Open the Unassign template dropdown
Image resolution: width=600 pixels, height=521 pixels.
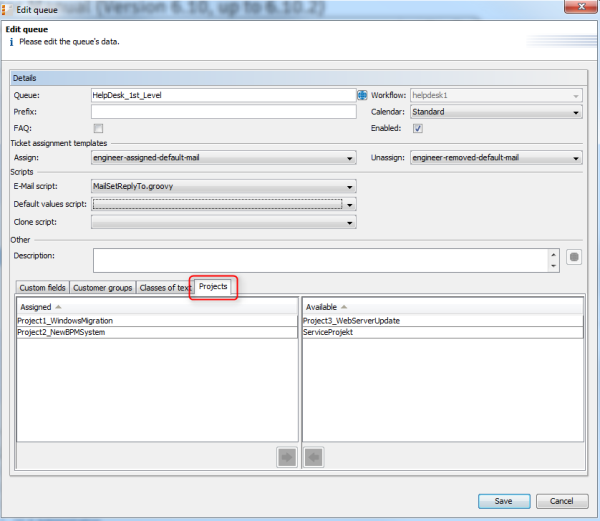494,158
